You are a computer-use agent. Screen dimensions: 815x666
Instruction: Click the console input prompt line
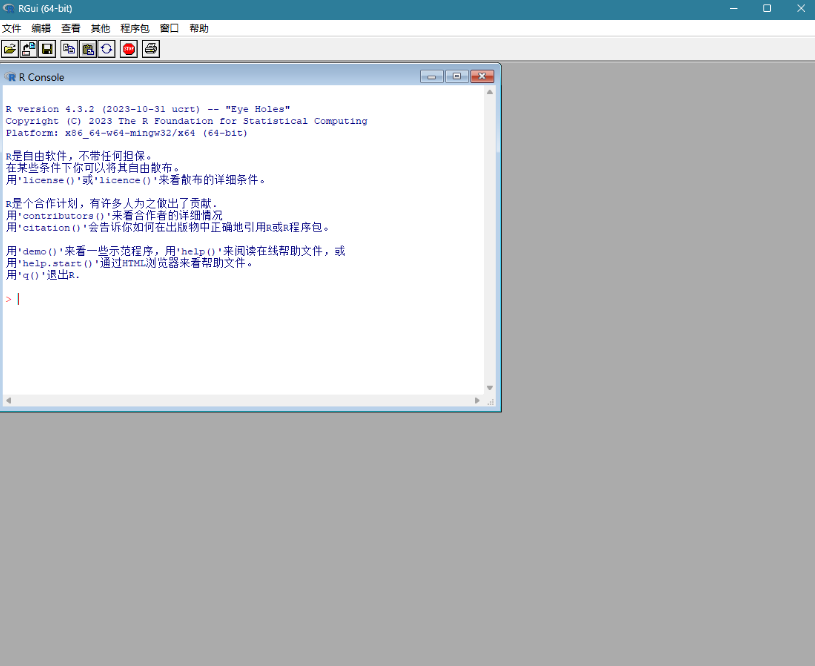(243, 299)
